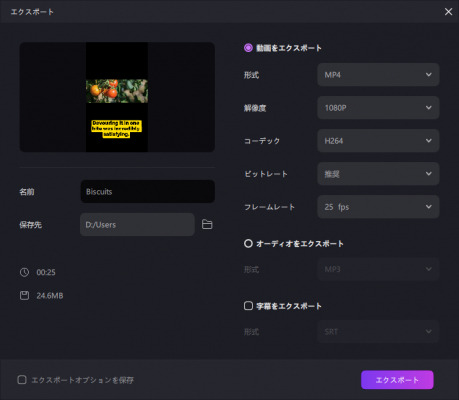
Task: Click the yellow caption text in preview
Action: tap(116, 129)
